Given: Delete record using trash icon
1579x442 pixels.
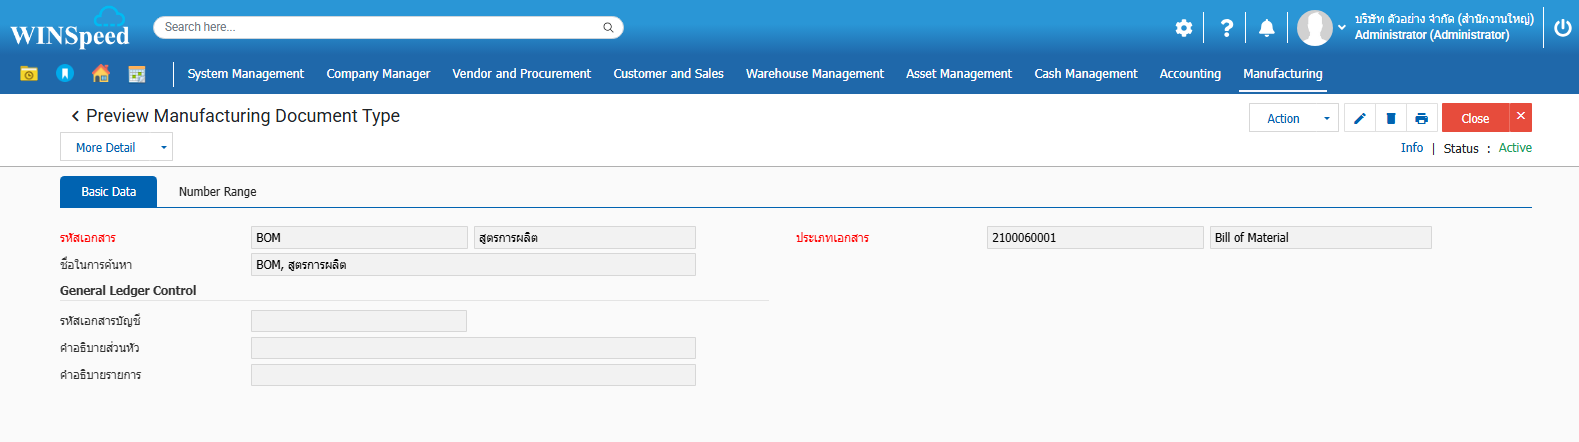Looking at the screenshot, I should 1390,118.
